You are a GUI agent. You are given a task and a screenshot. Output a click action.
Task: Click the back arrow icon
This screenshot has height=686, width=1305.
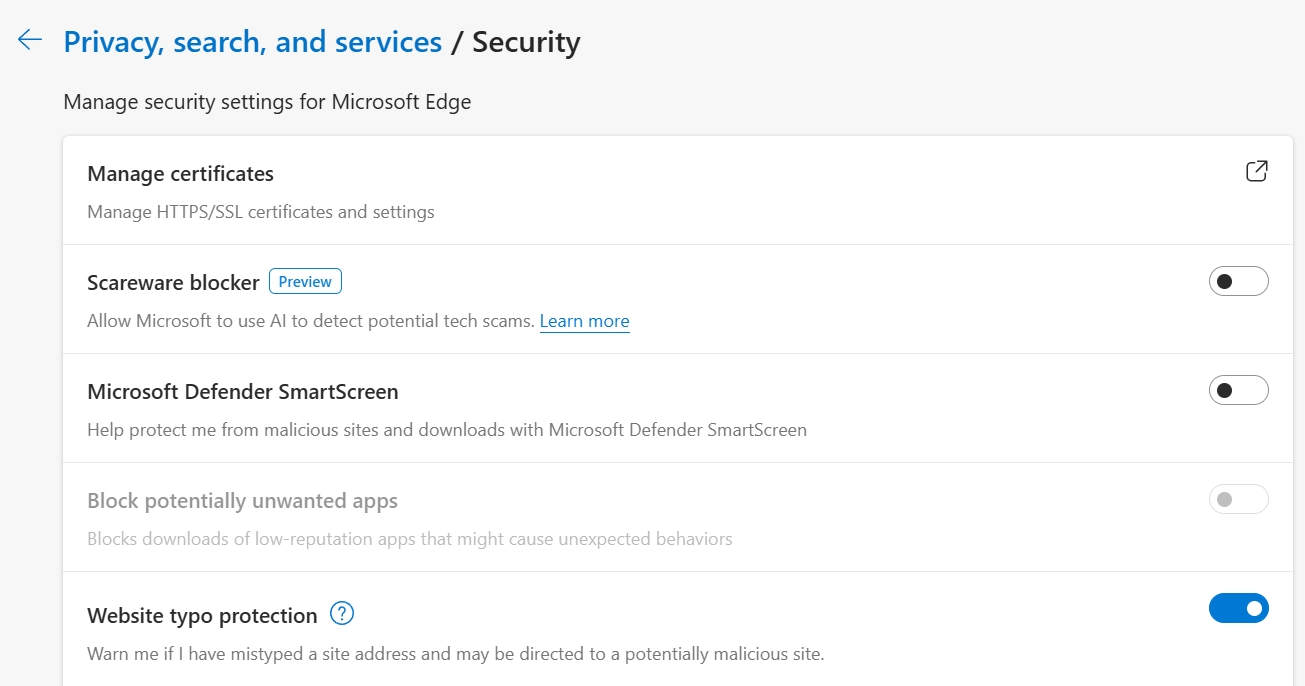30,40
